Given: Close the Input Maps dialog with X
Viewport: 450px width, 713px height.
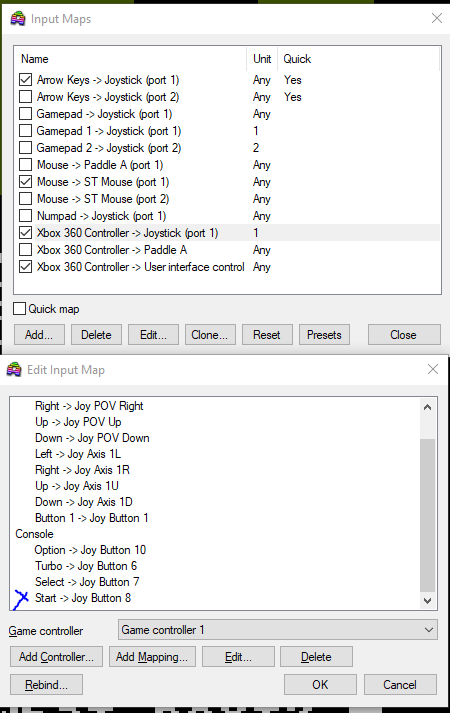Looking at the screenshot, I should (x=437, y=18).
